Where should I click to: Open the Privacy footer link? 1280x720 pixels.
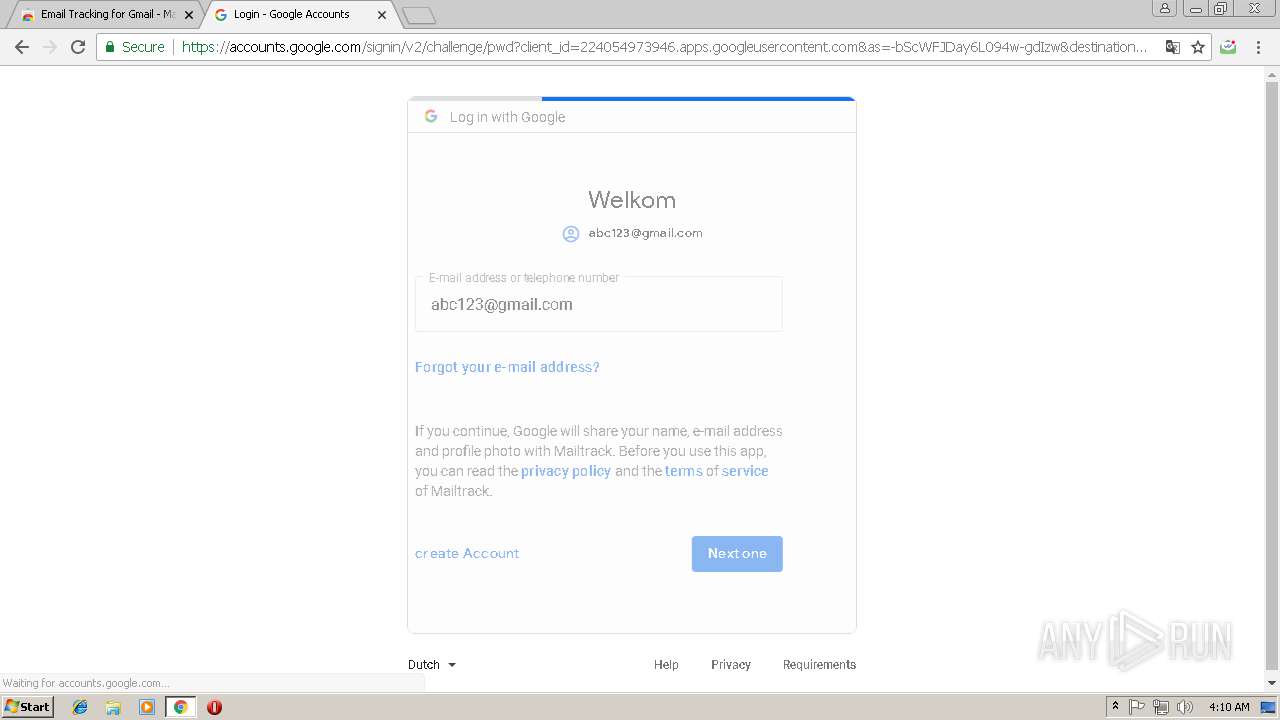coord(731,664)
